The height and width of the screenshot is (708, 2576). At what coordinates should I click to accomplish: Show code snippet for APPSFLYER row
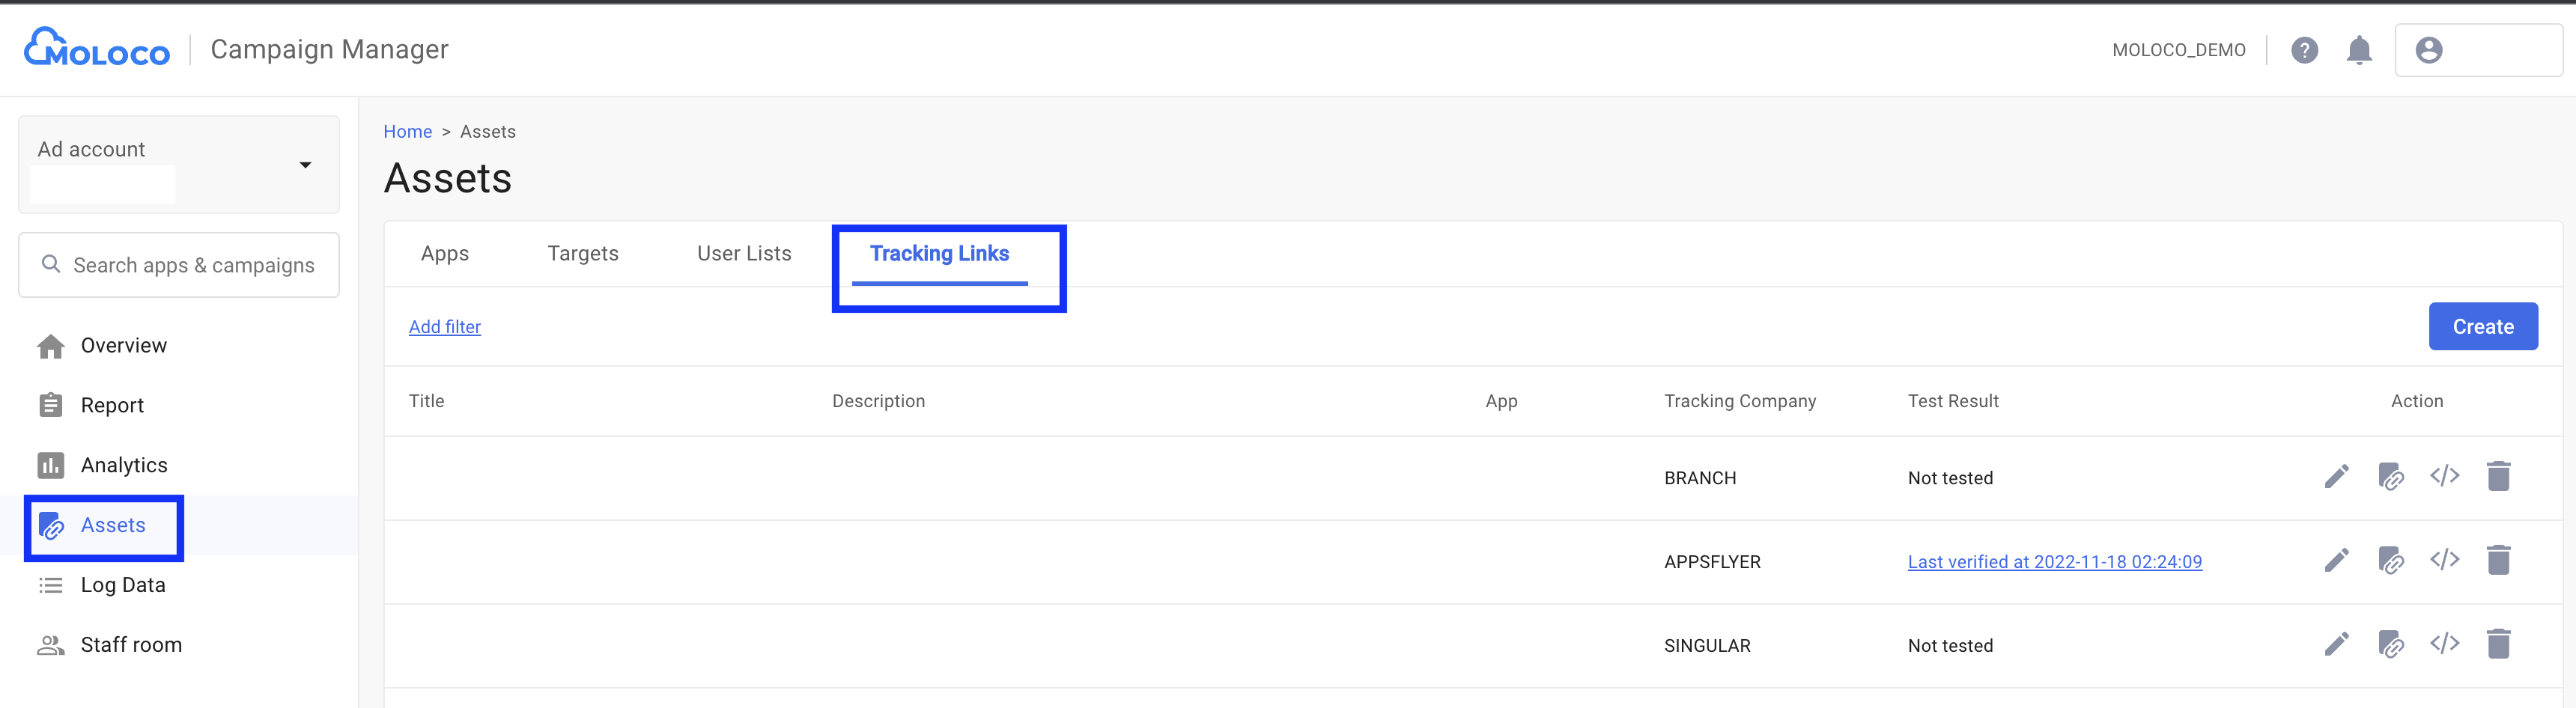coord(2444,561)
